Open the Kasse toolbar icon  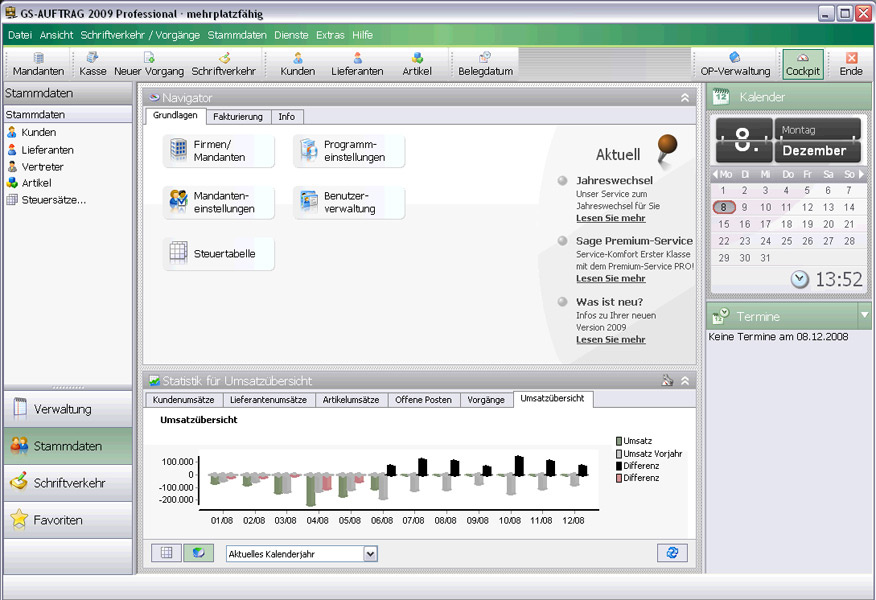click(92, 64)
